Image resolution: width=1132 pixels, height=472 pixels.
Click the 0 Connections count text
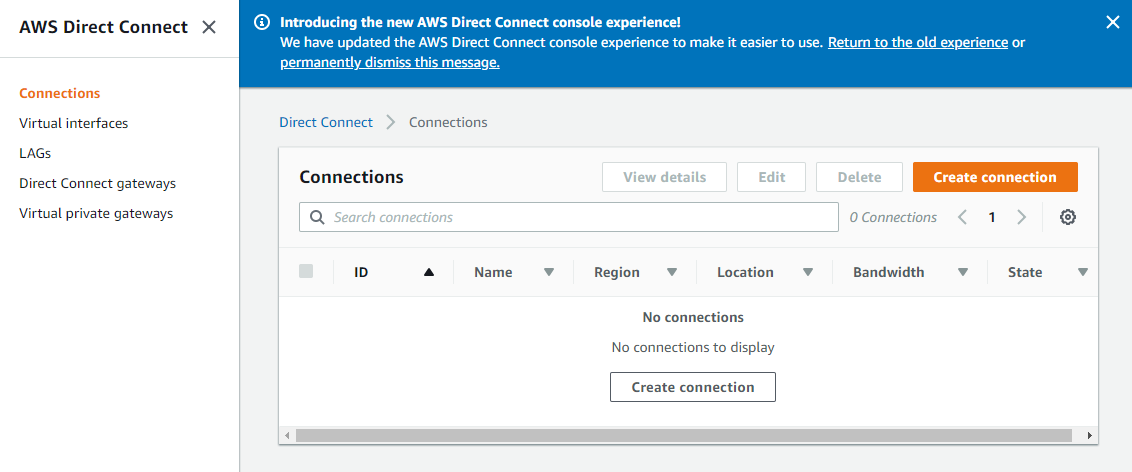coord(893,217)
